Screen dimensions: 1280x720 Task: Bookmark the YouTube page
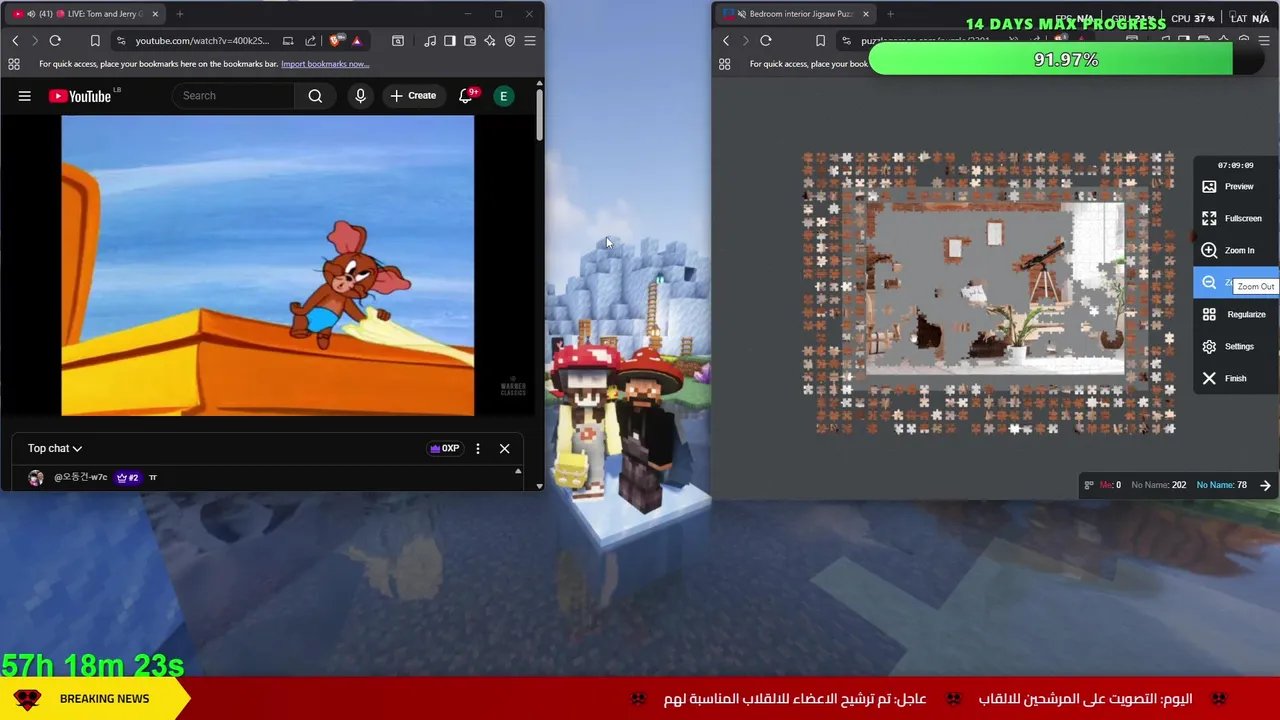(x=95, y=41)
